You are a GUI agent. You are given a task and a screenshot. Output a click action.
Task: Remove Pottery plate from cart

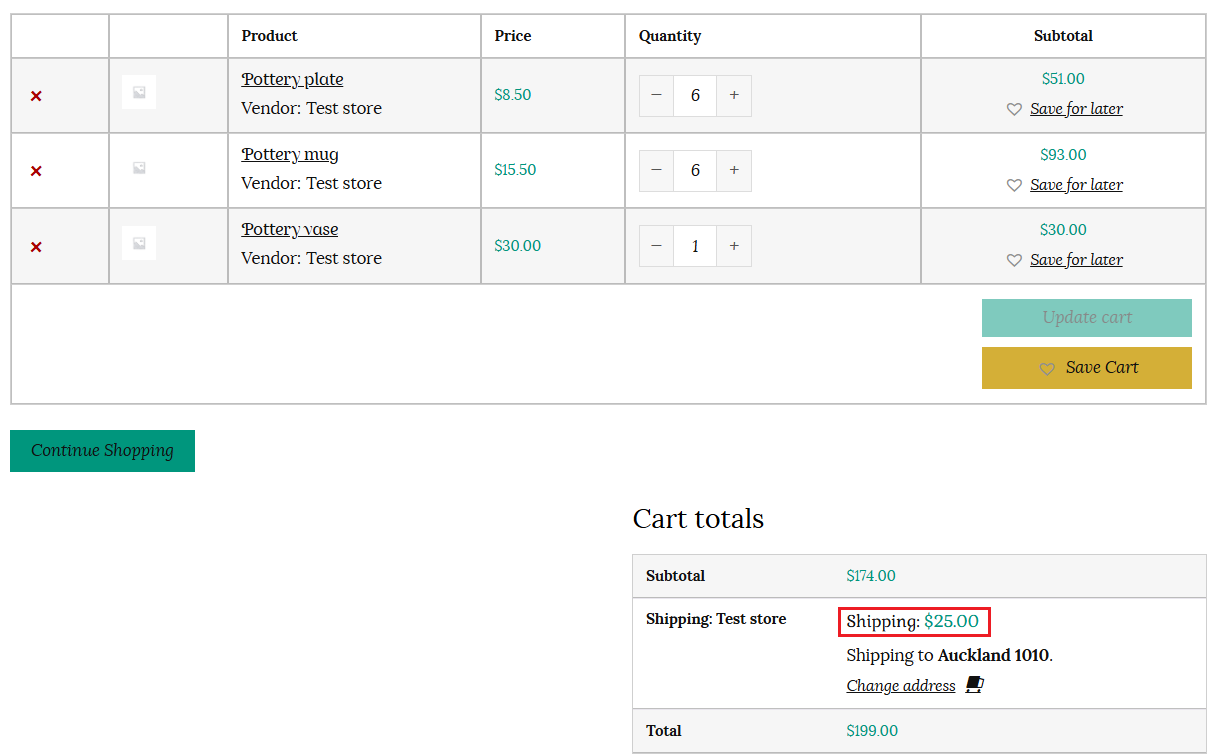(36, 96)
